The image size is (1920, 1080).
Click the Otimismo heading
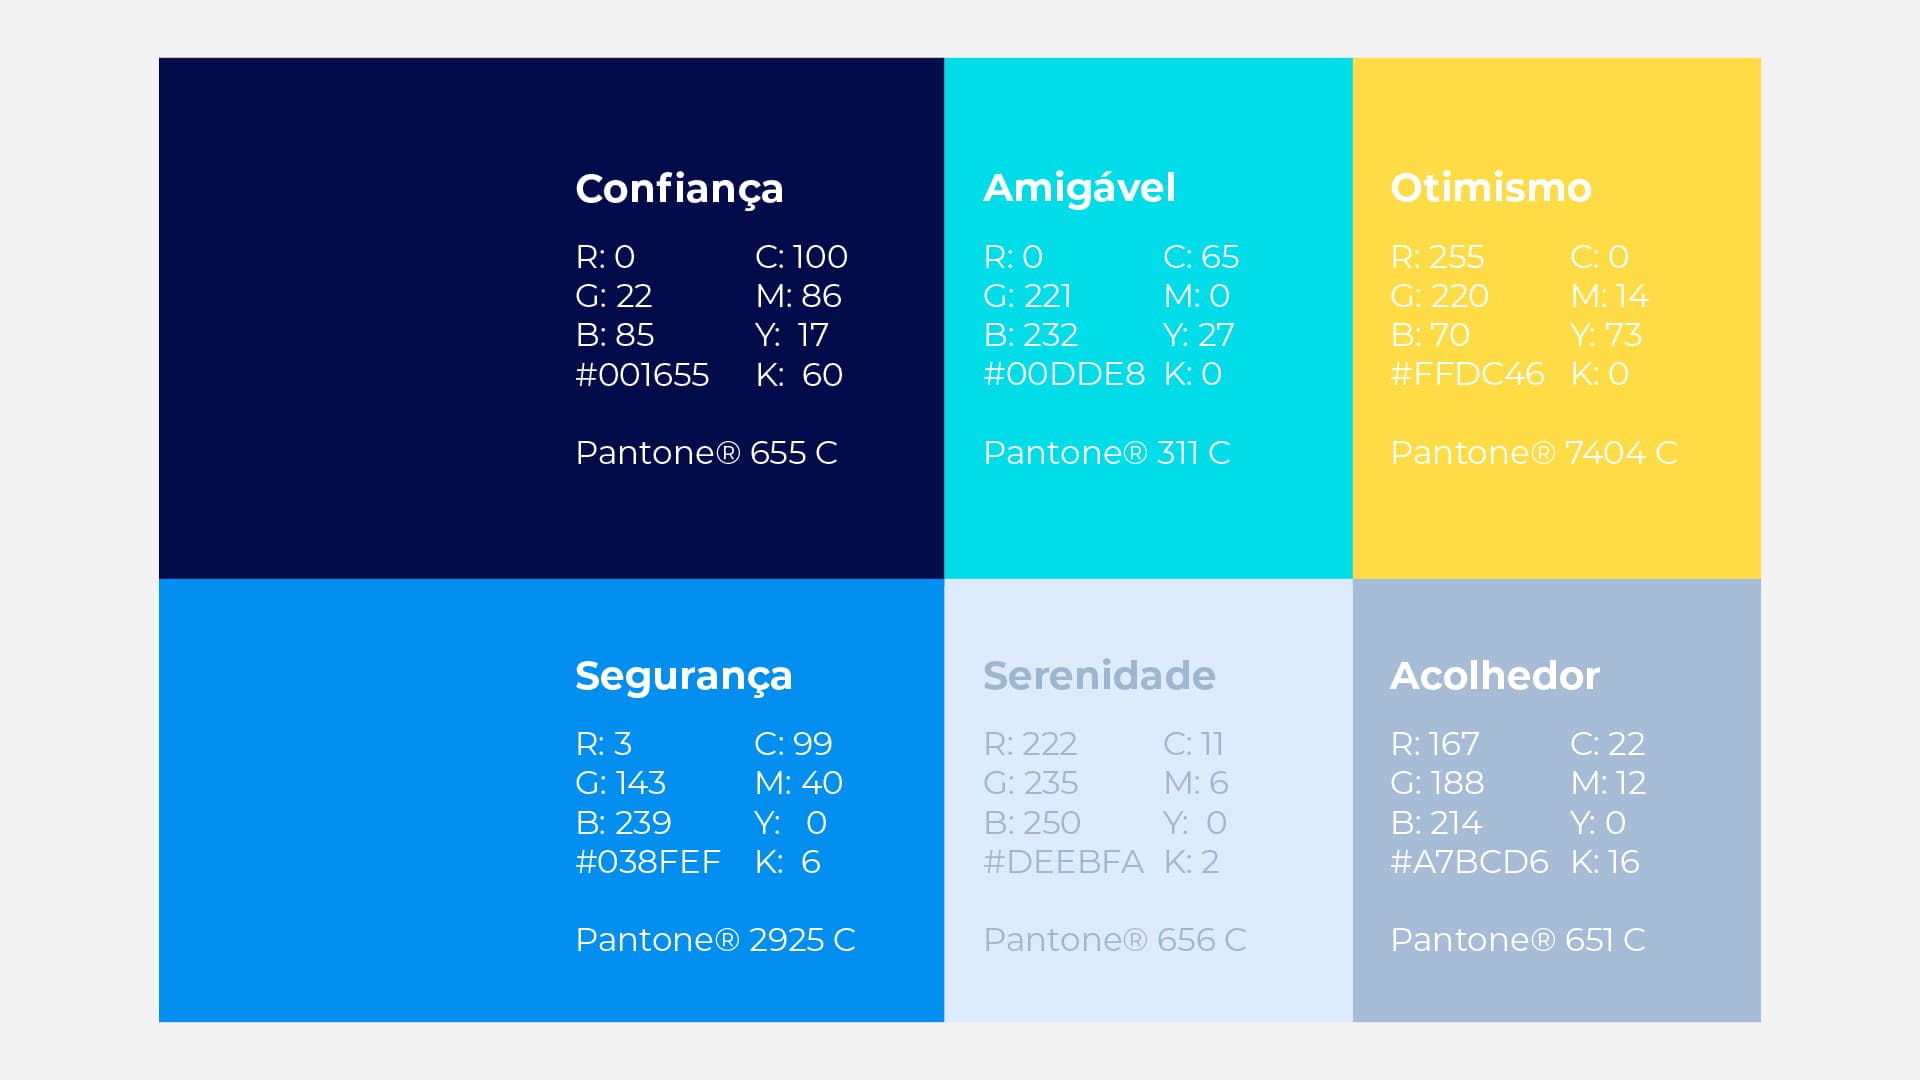click(1490, 188)
